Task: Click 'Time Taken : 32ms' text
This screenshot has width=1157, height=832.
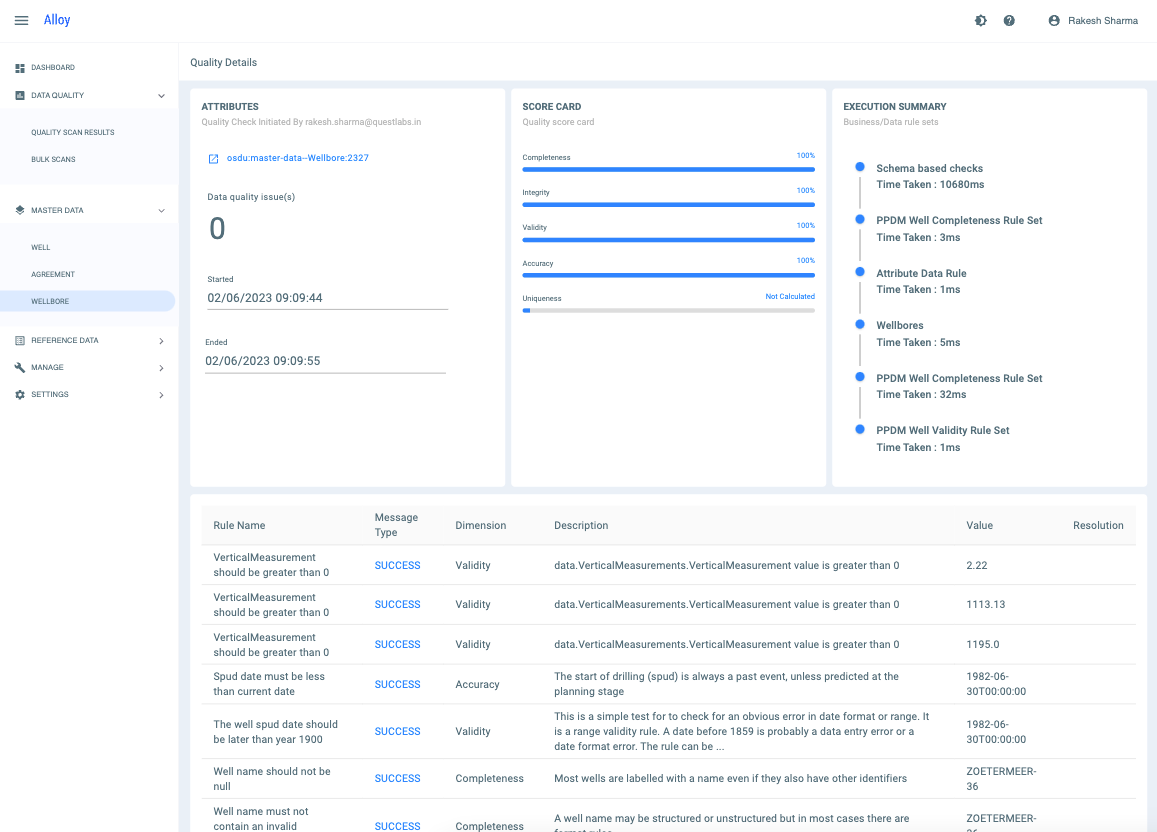Action: pos(921,395)
